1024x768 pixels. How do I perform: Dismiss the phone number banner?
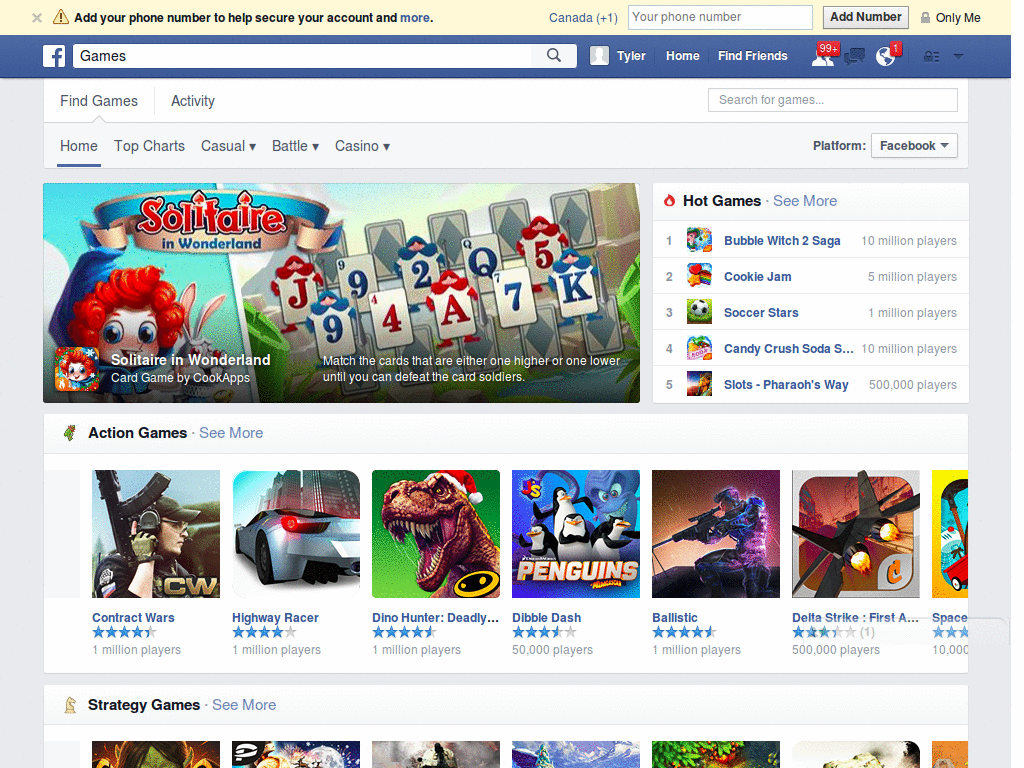pos(37,18)
